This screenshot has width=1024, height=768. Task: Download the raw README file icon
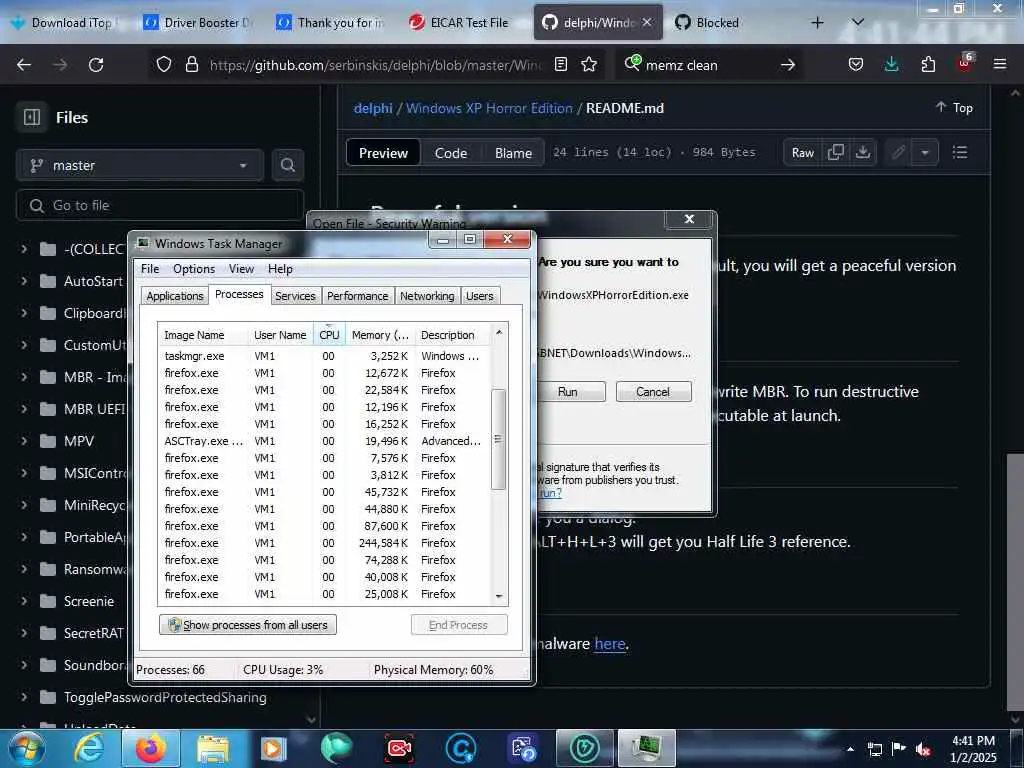pyautogui.click(x=863, y=152)
